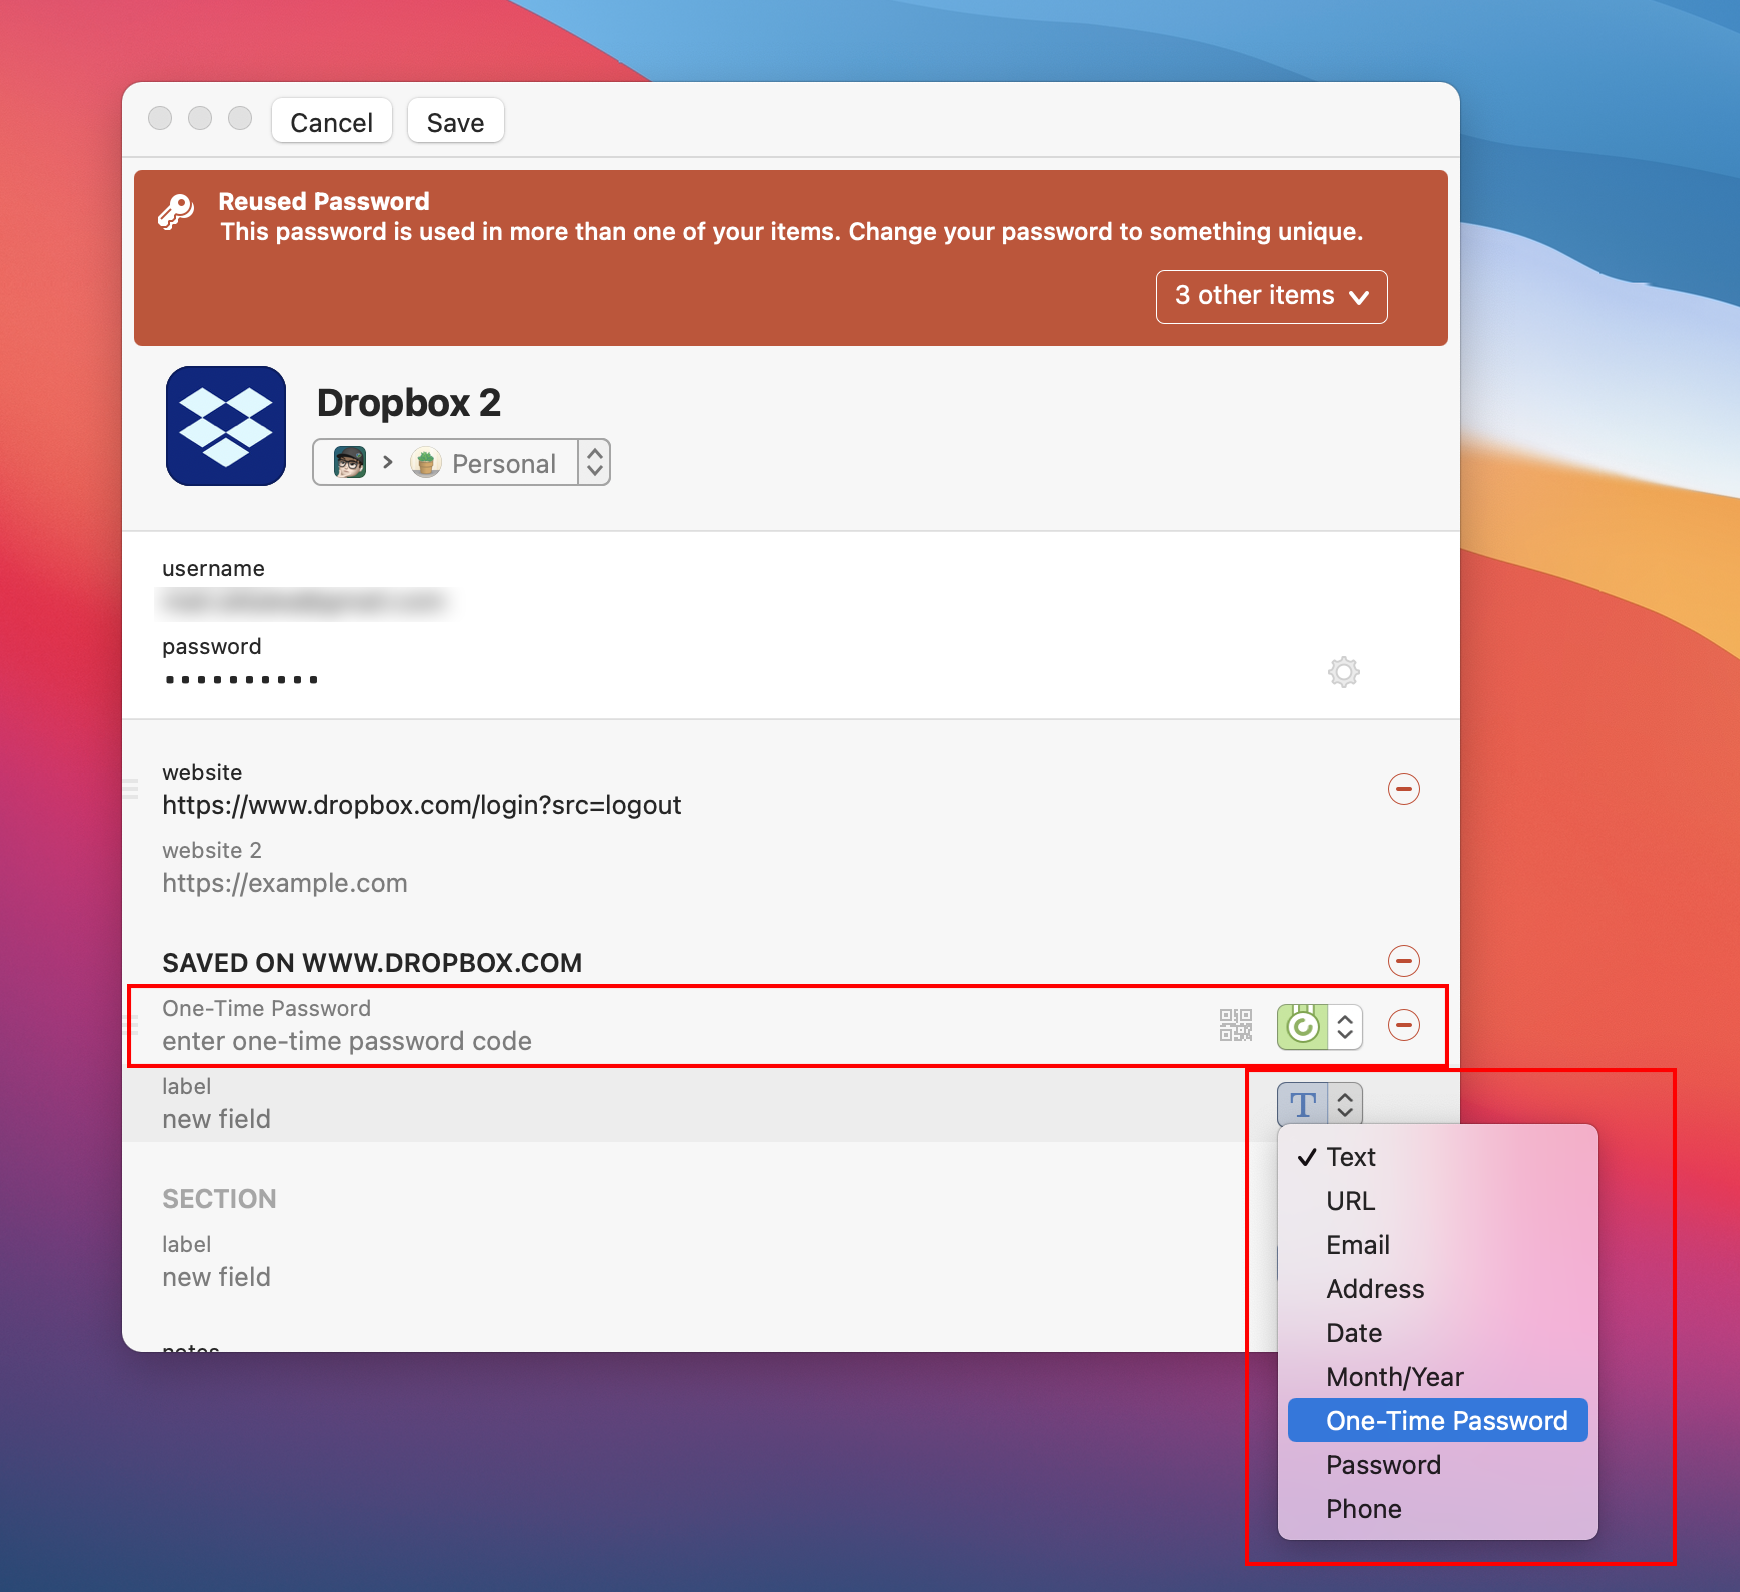Select Phone from field type menu

point(1438,1509)
